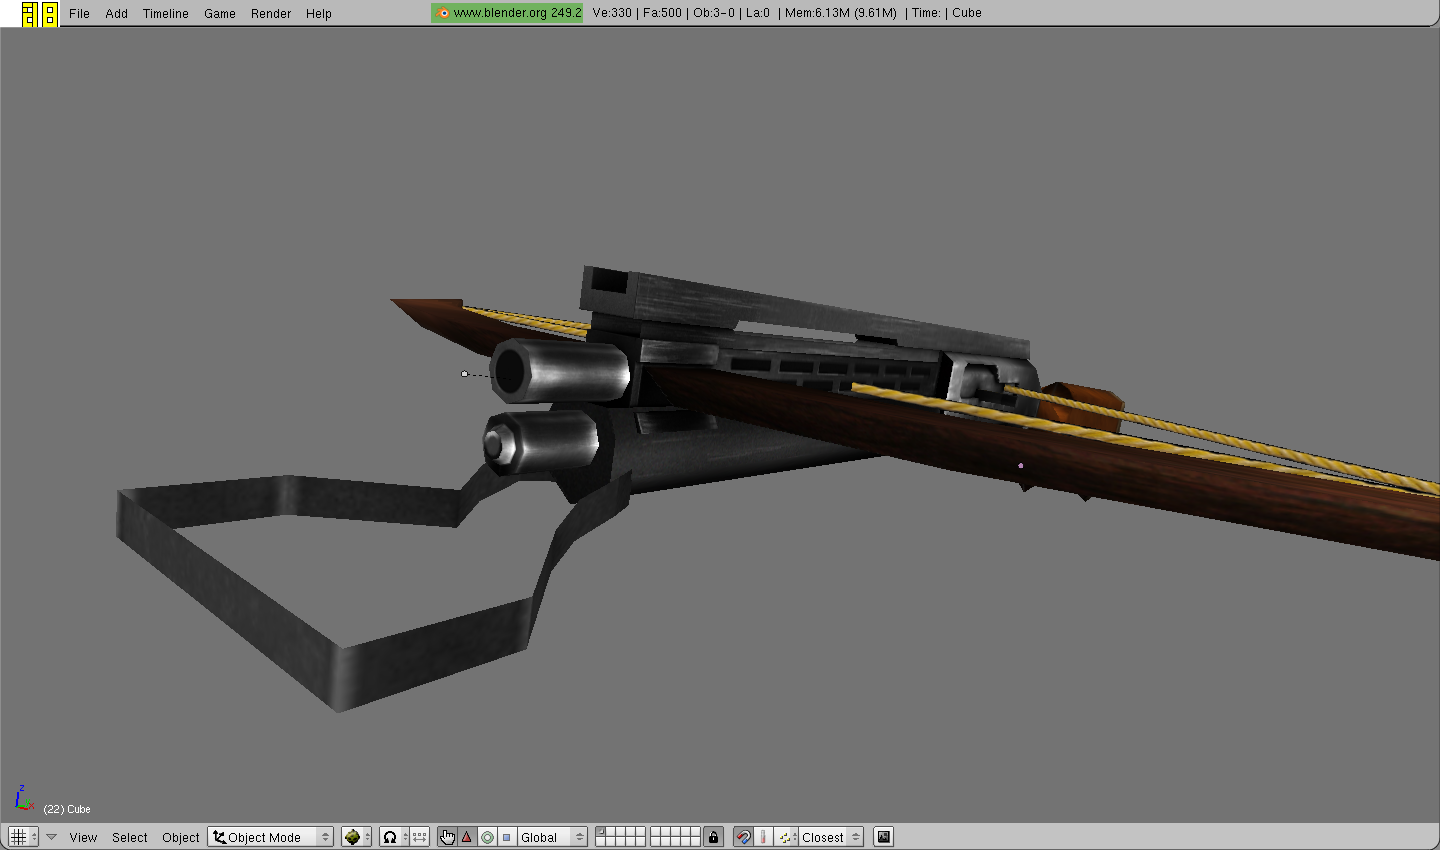Click the 3D View window type icon
The image size is (1440, 850).
[x=18, y=837]
